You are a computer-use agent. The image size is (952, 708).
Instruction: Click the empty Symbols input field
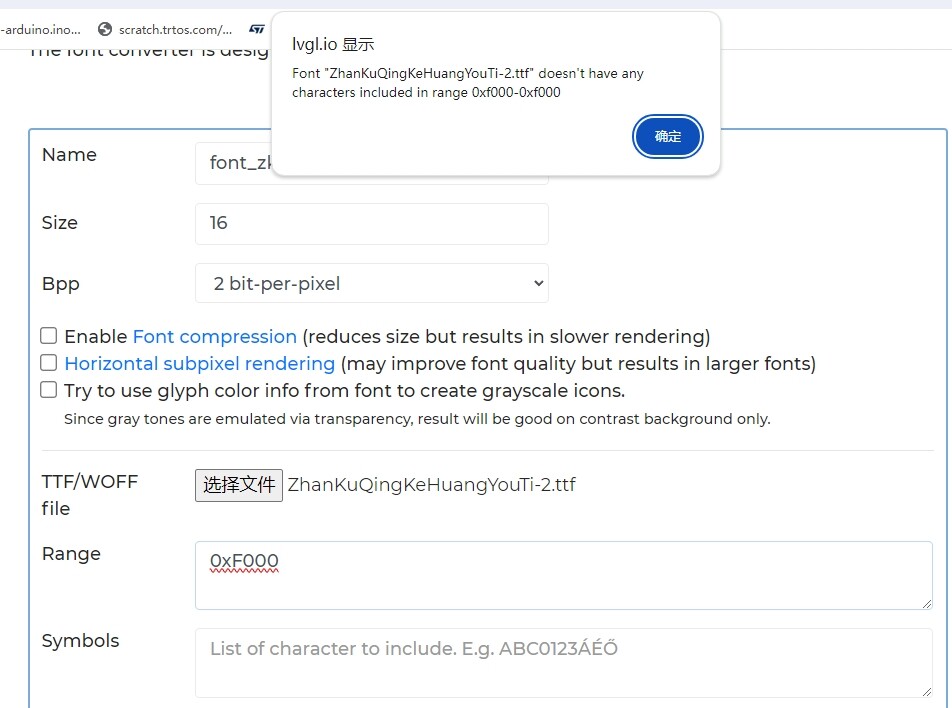click(563, 662)
